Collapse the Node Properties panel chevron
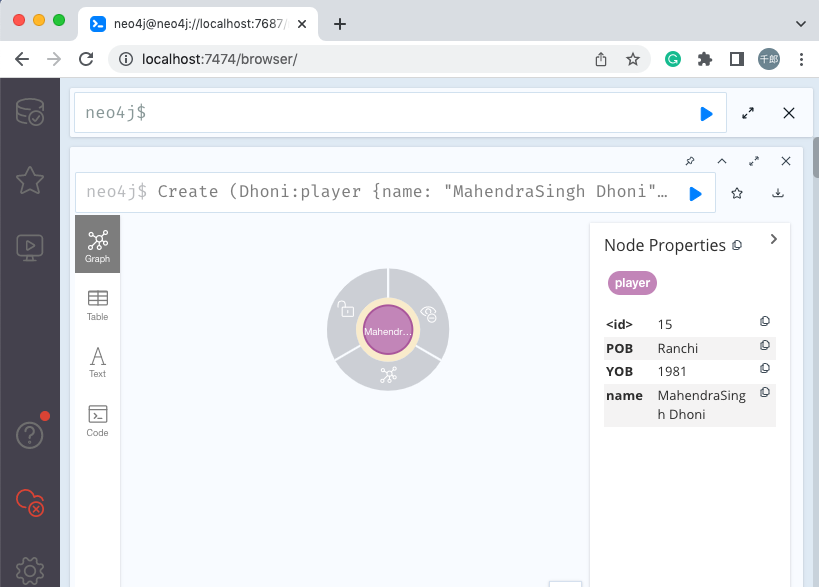This screenshot has height=587, width=819. tap(774, 239)
